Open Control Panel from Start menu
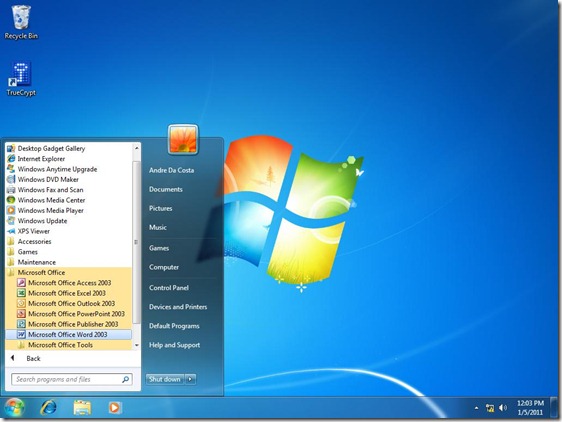 pyautogui.click(x=169, y=288)
